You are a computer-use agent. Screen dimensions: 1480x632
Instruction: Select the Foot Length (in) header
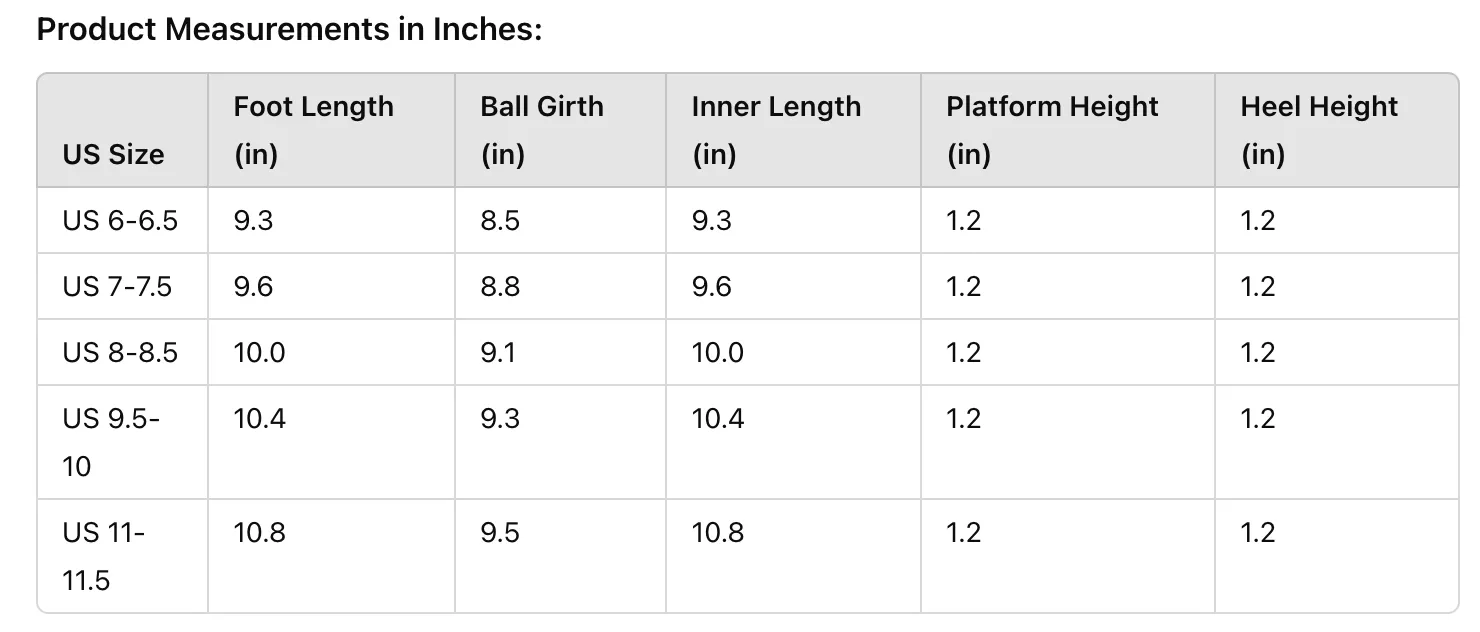click(x=314, y=130)
